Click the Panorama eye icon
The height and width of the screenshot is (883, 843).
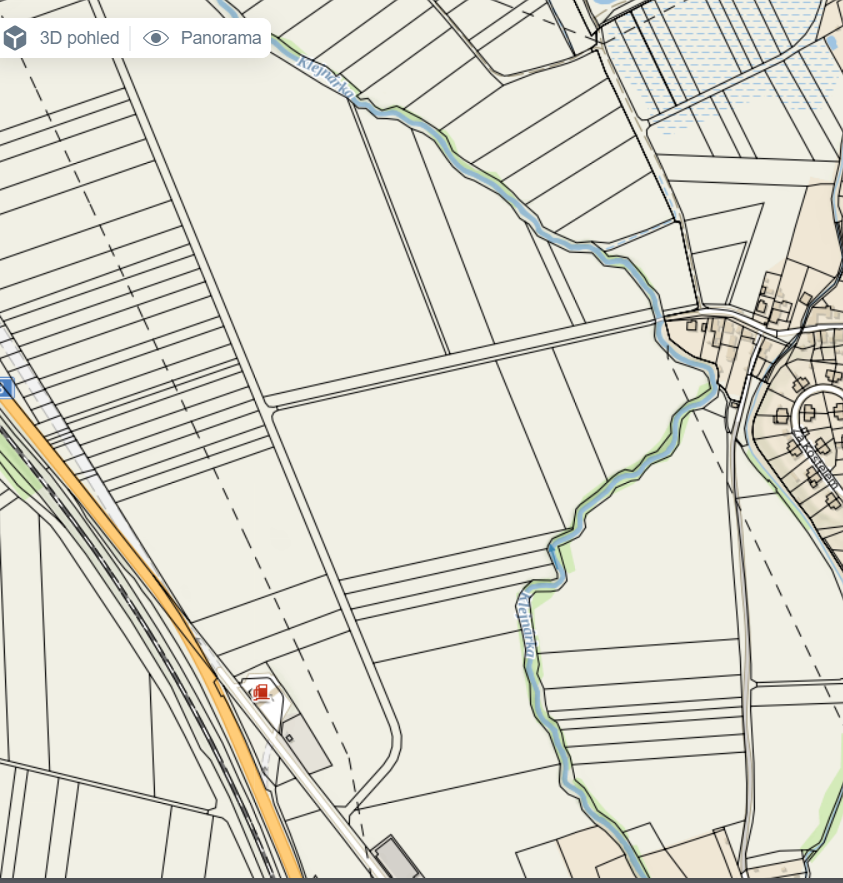point(156,39)
